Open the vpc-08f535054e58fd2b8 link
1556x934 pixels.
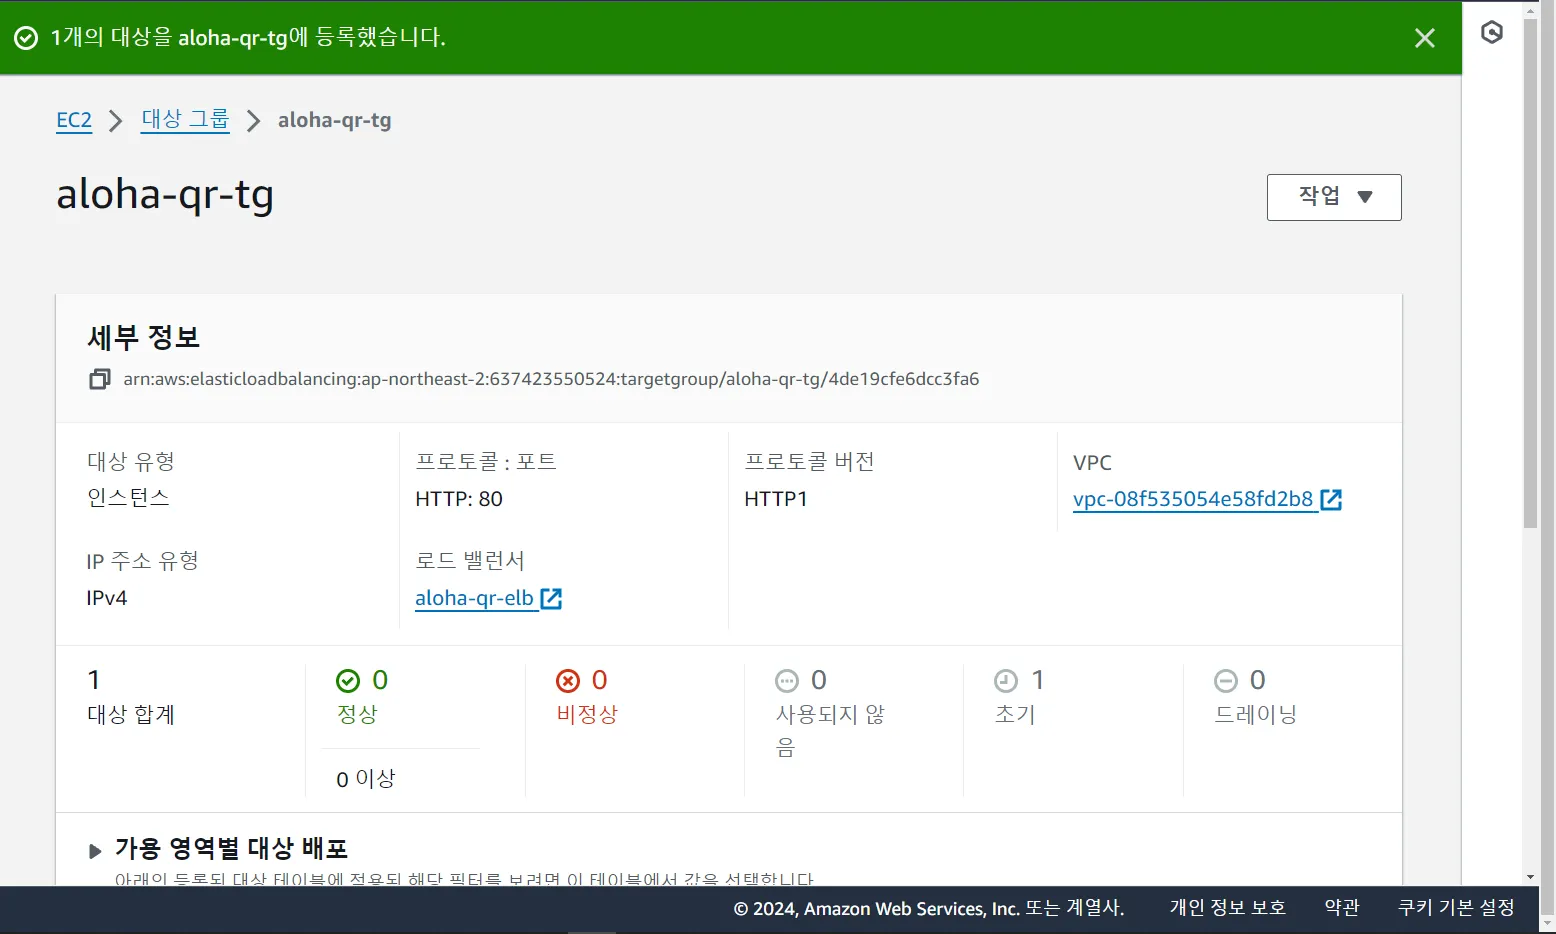pos(1193,499)
